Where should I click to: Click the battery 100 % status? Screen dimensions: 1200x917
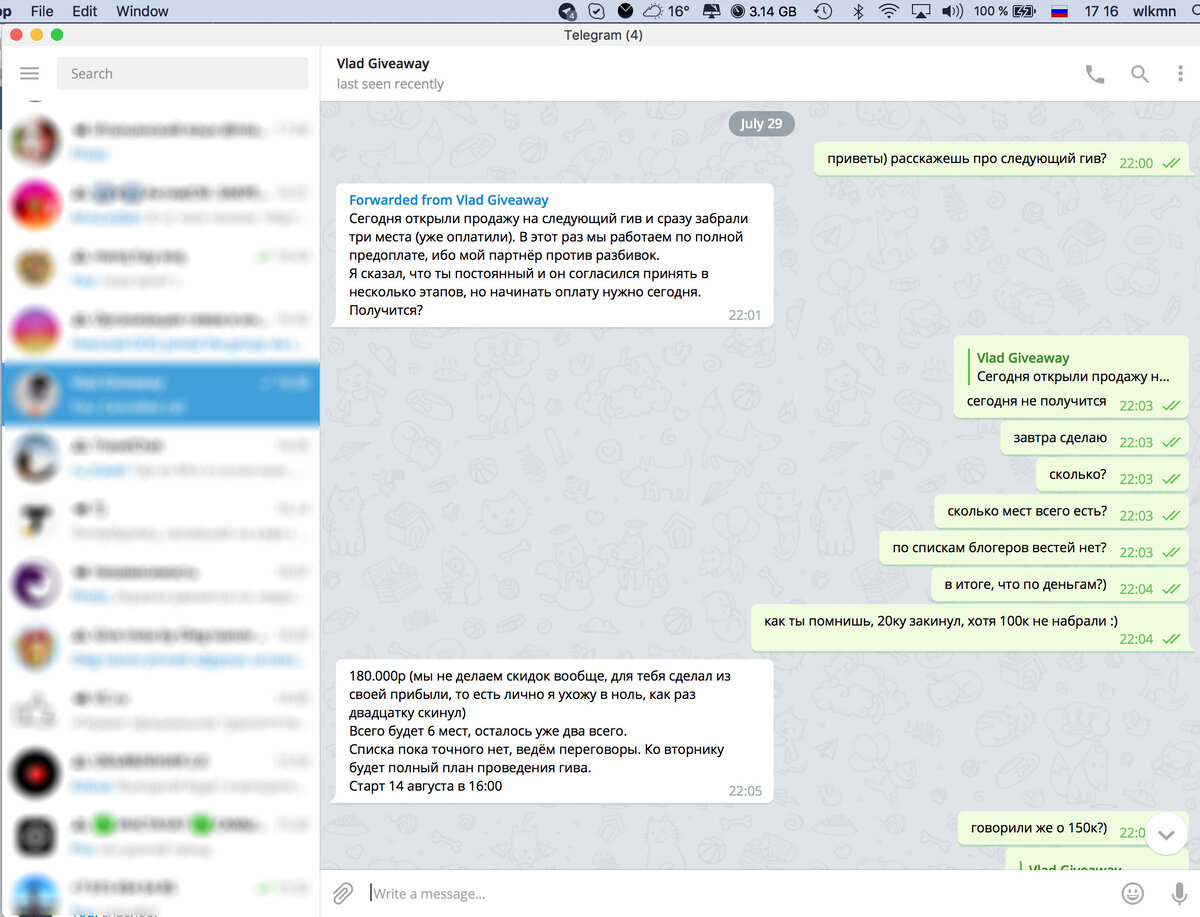[x=1005, y=11]
